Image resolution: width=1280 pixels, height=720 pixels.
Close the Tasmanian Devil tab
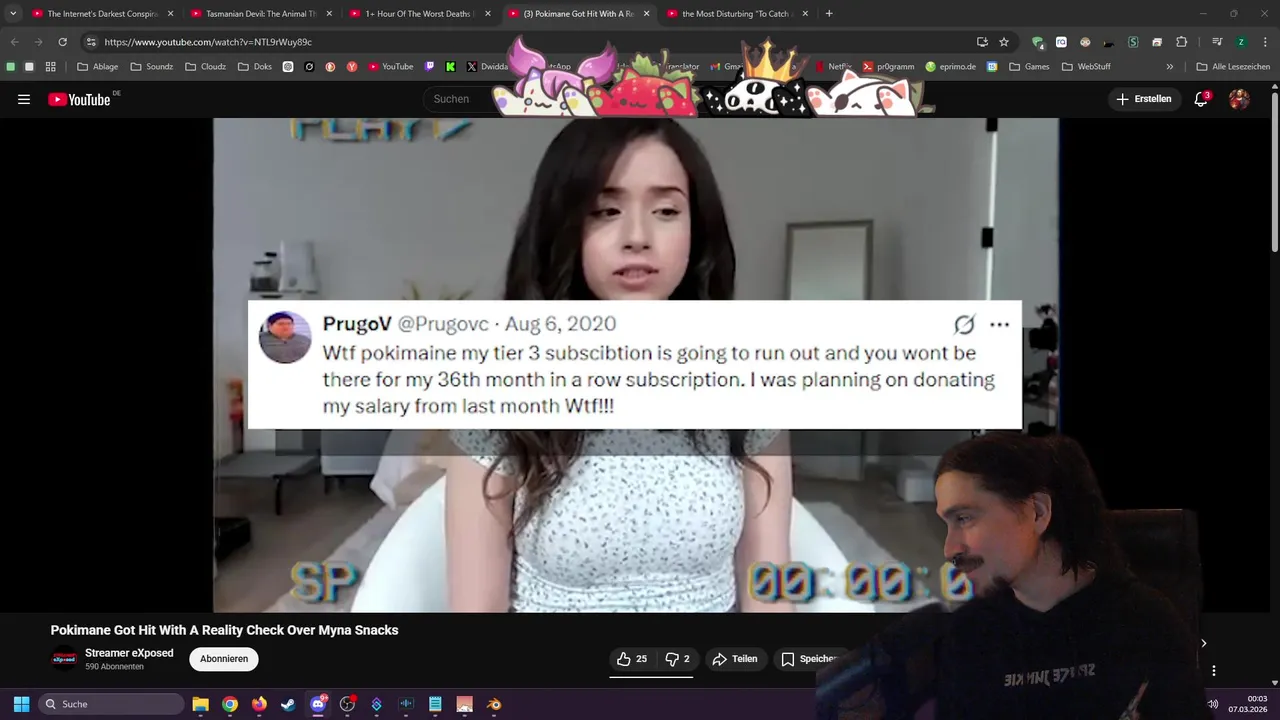[329, 14]
